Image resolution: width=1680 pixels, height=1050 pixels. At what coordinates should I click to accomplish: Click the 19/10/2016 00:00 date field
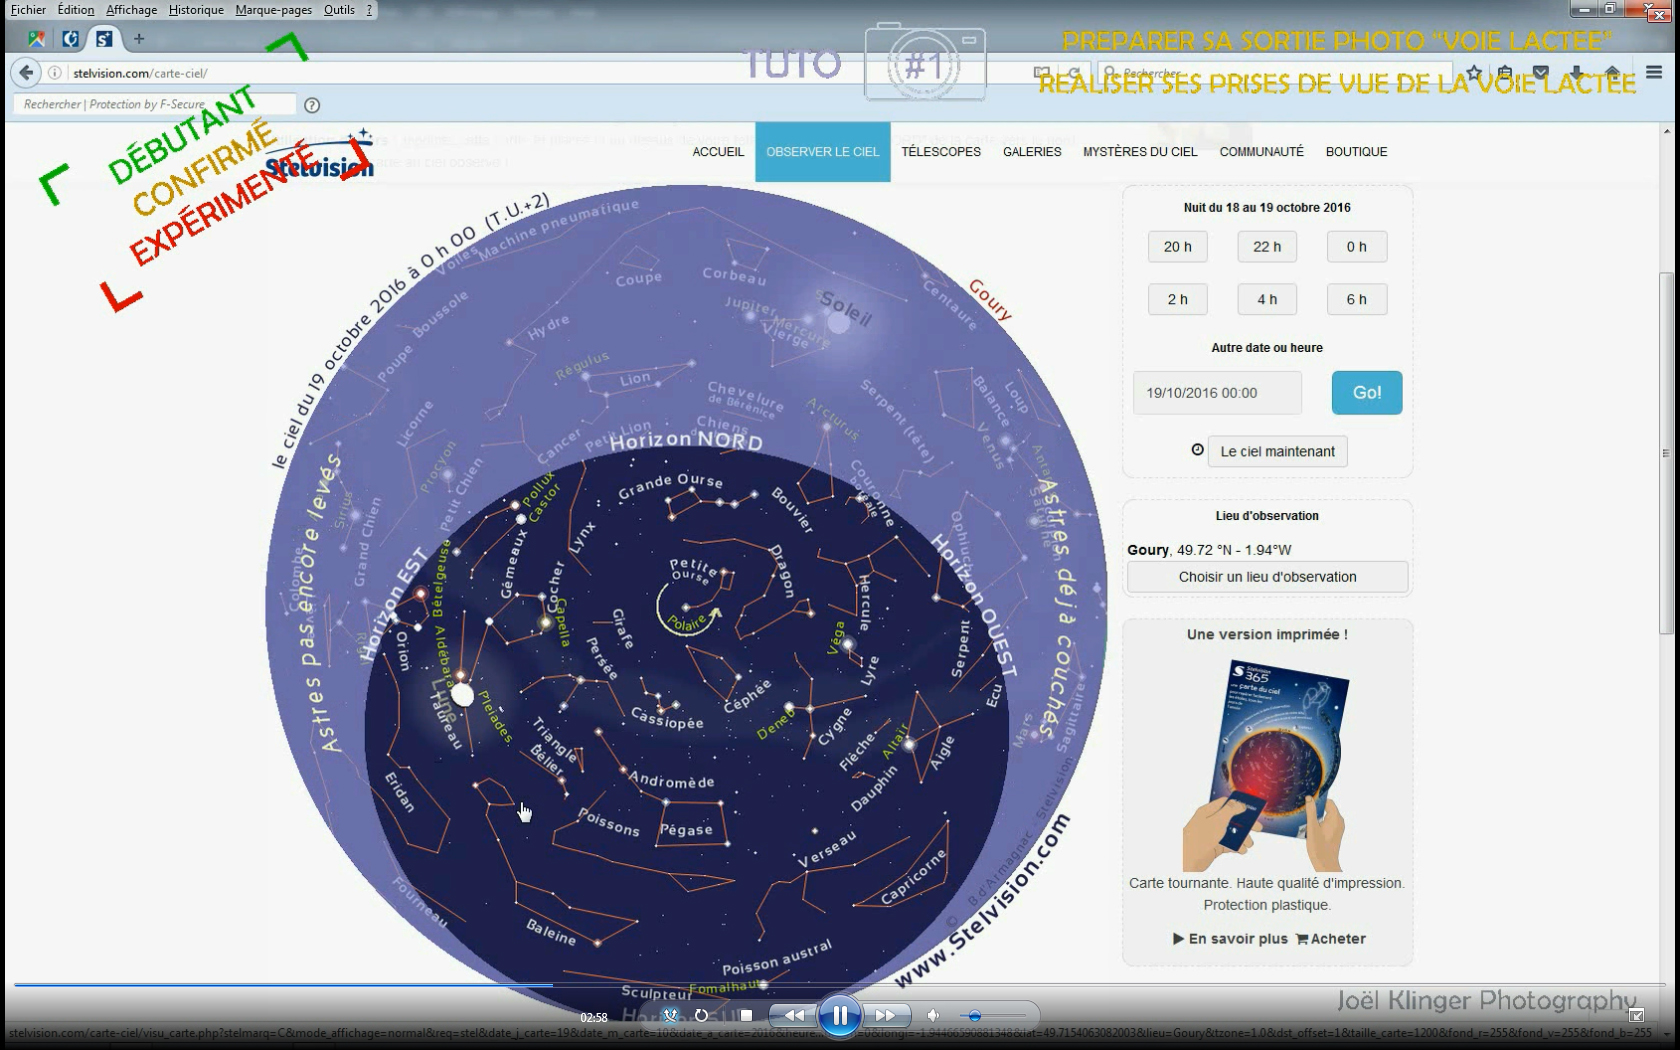(1217, 393)
